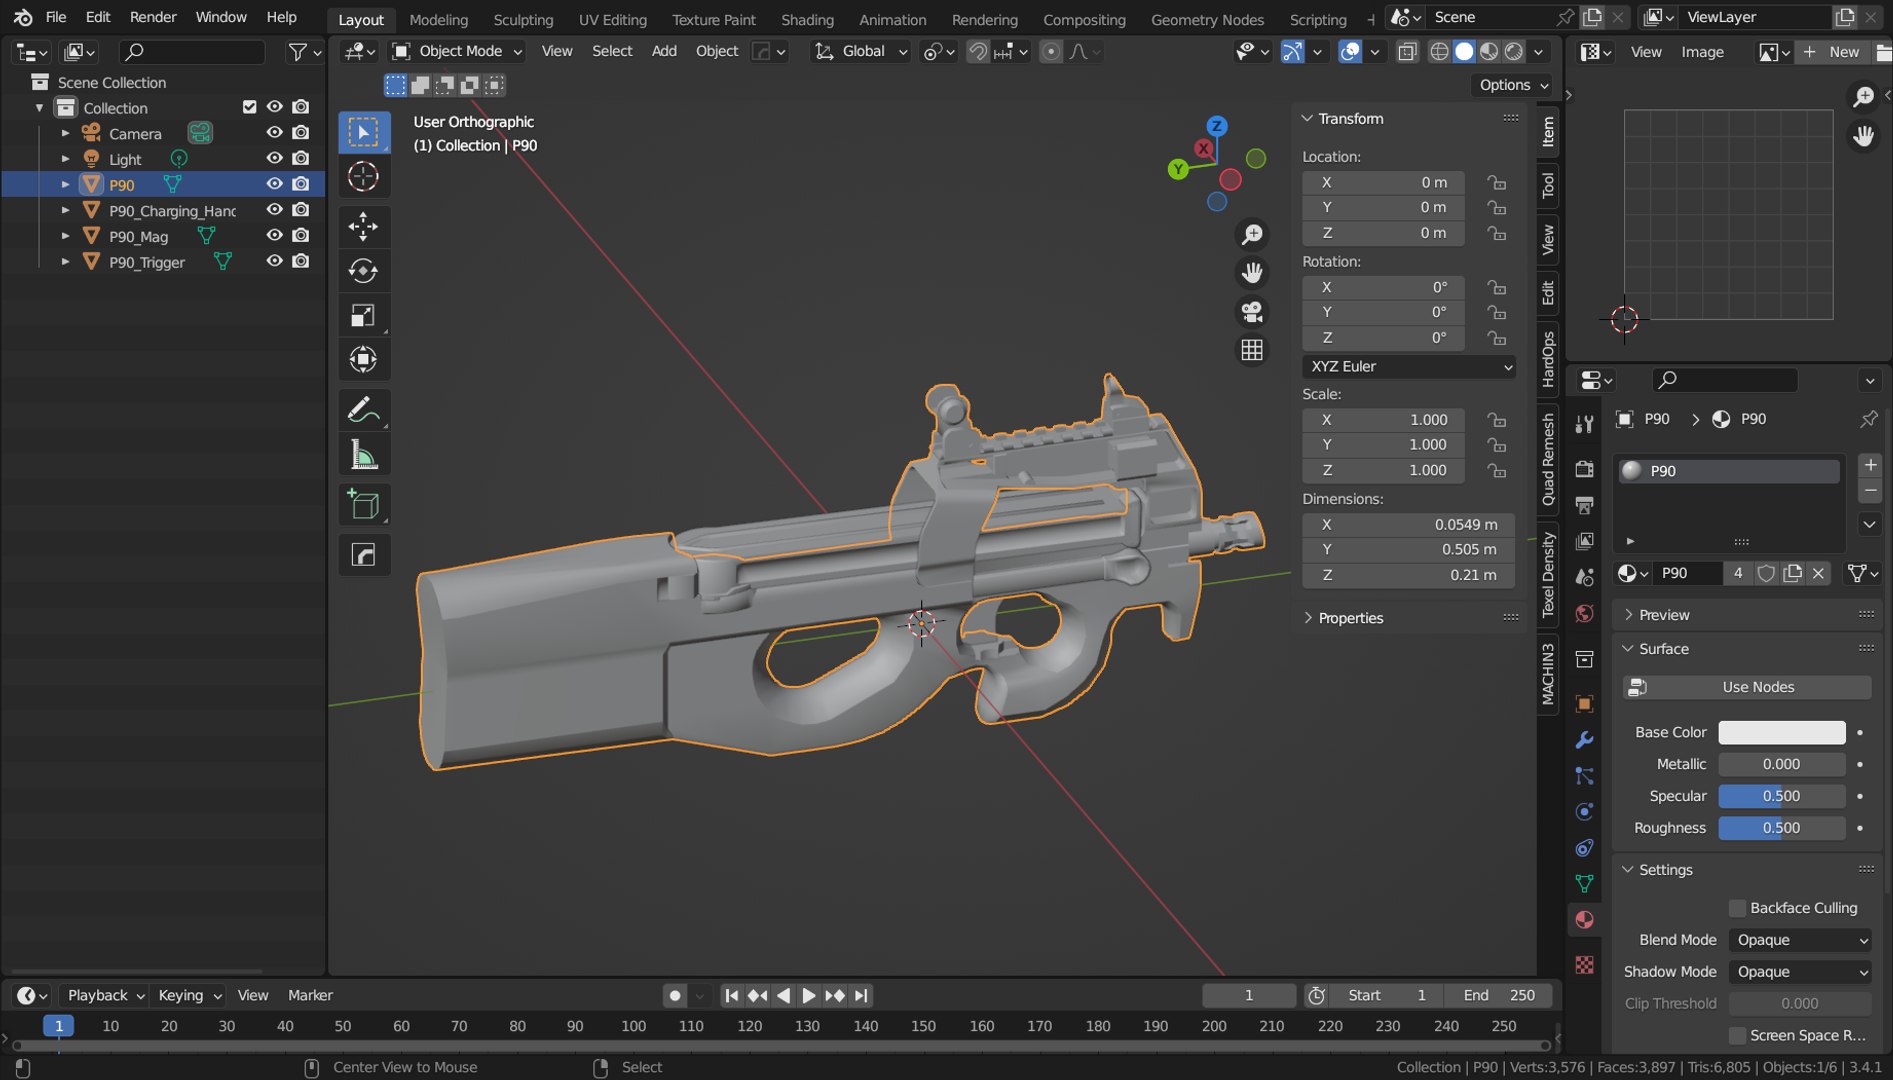Adjust the Specular slider

(1782, 796)
